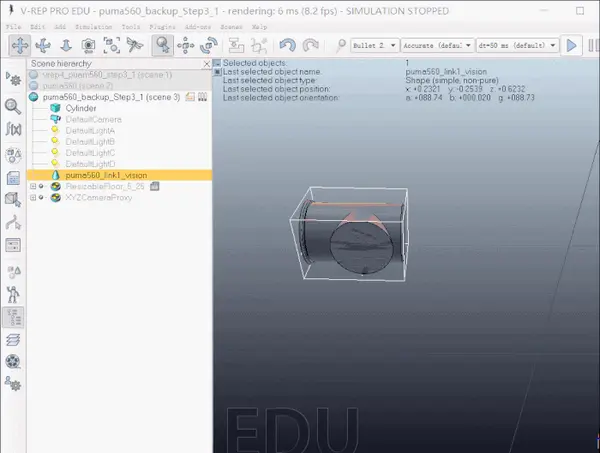This screenshot has height=453, width=600.
Task: Click the Redo arrow
Action: click(311, 46)
